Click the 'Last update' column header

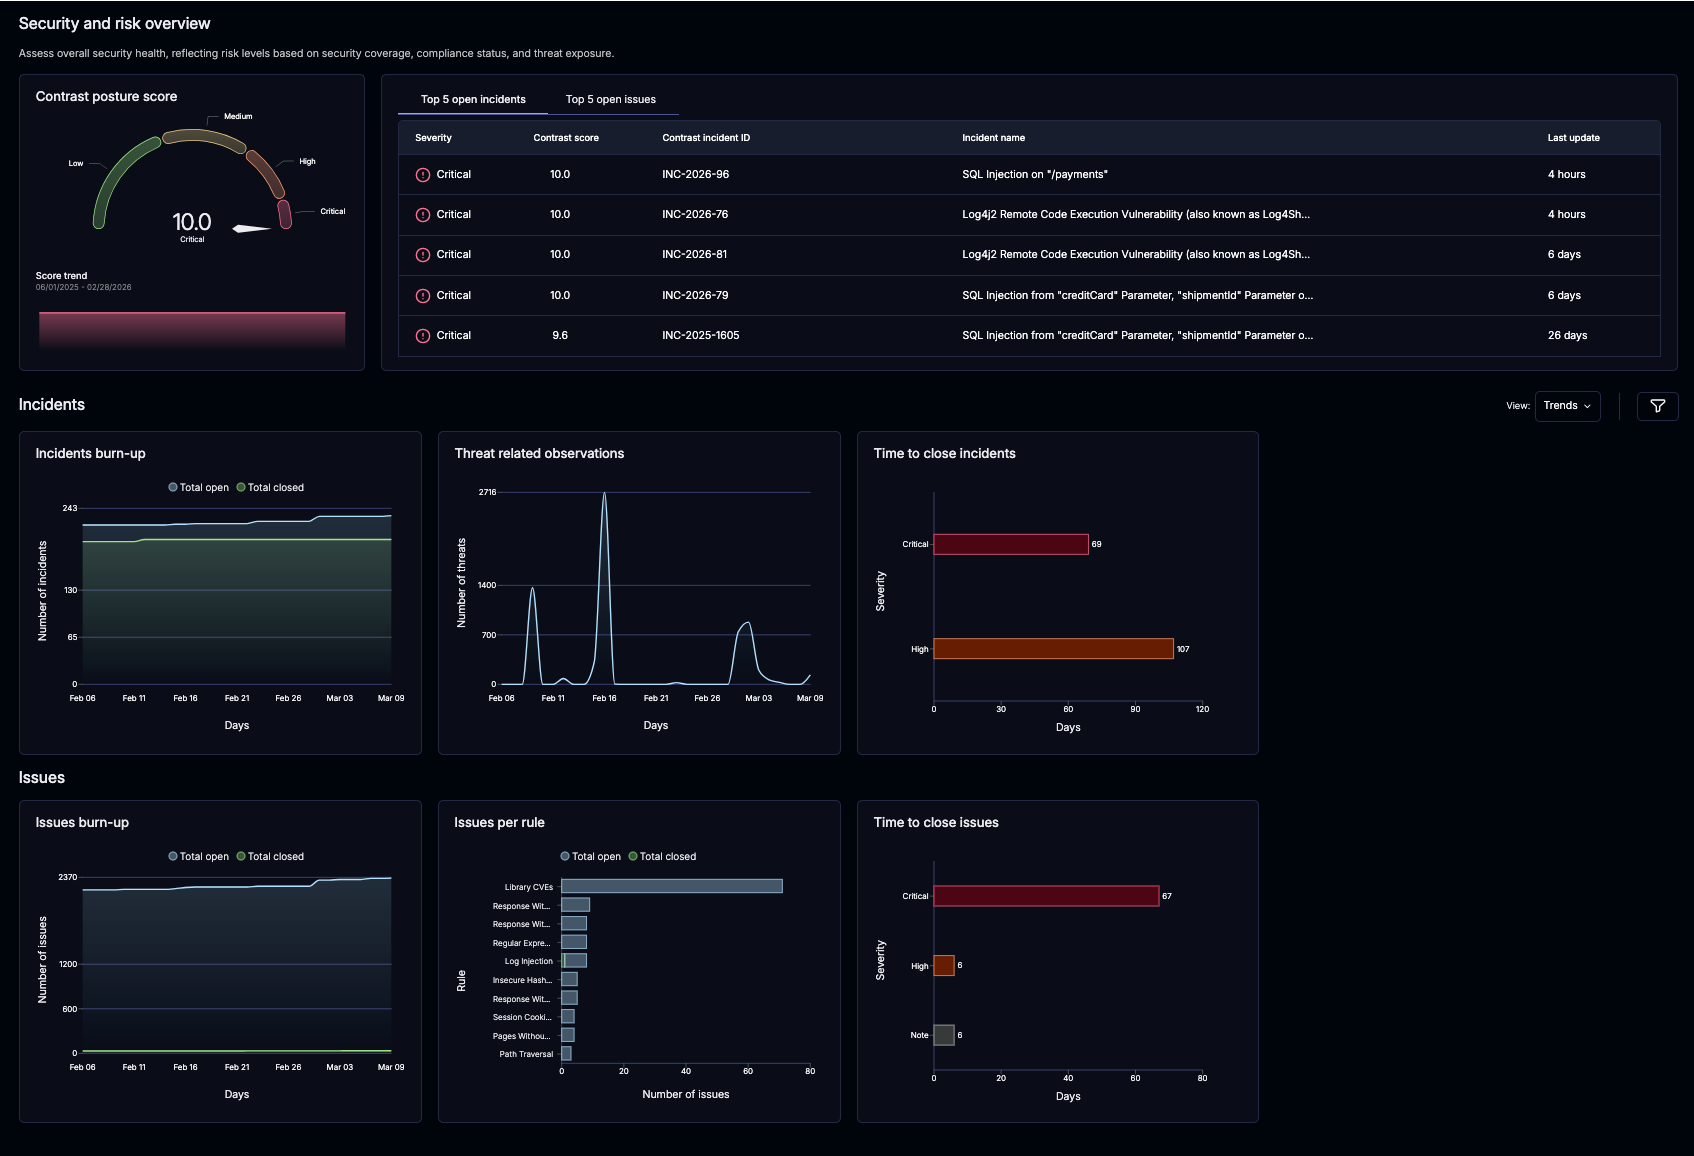(x=1572, y=138)
